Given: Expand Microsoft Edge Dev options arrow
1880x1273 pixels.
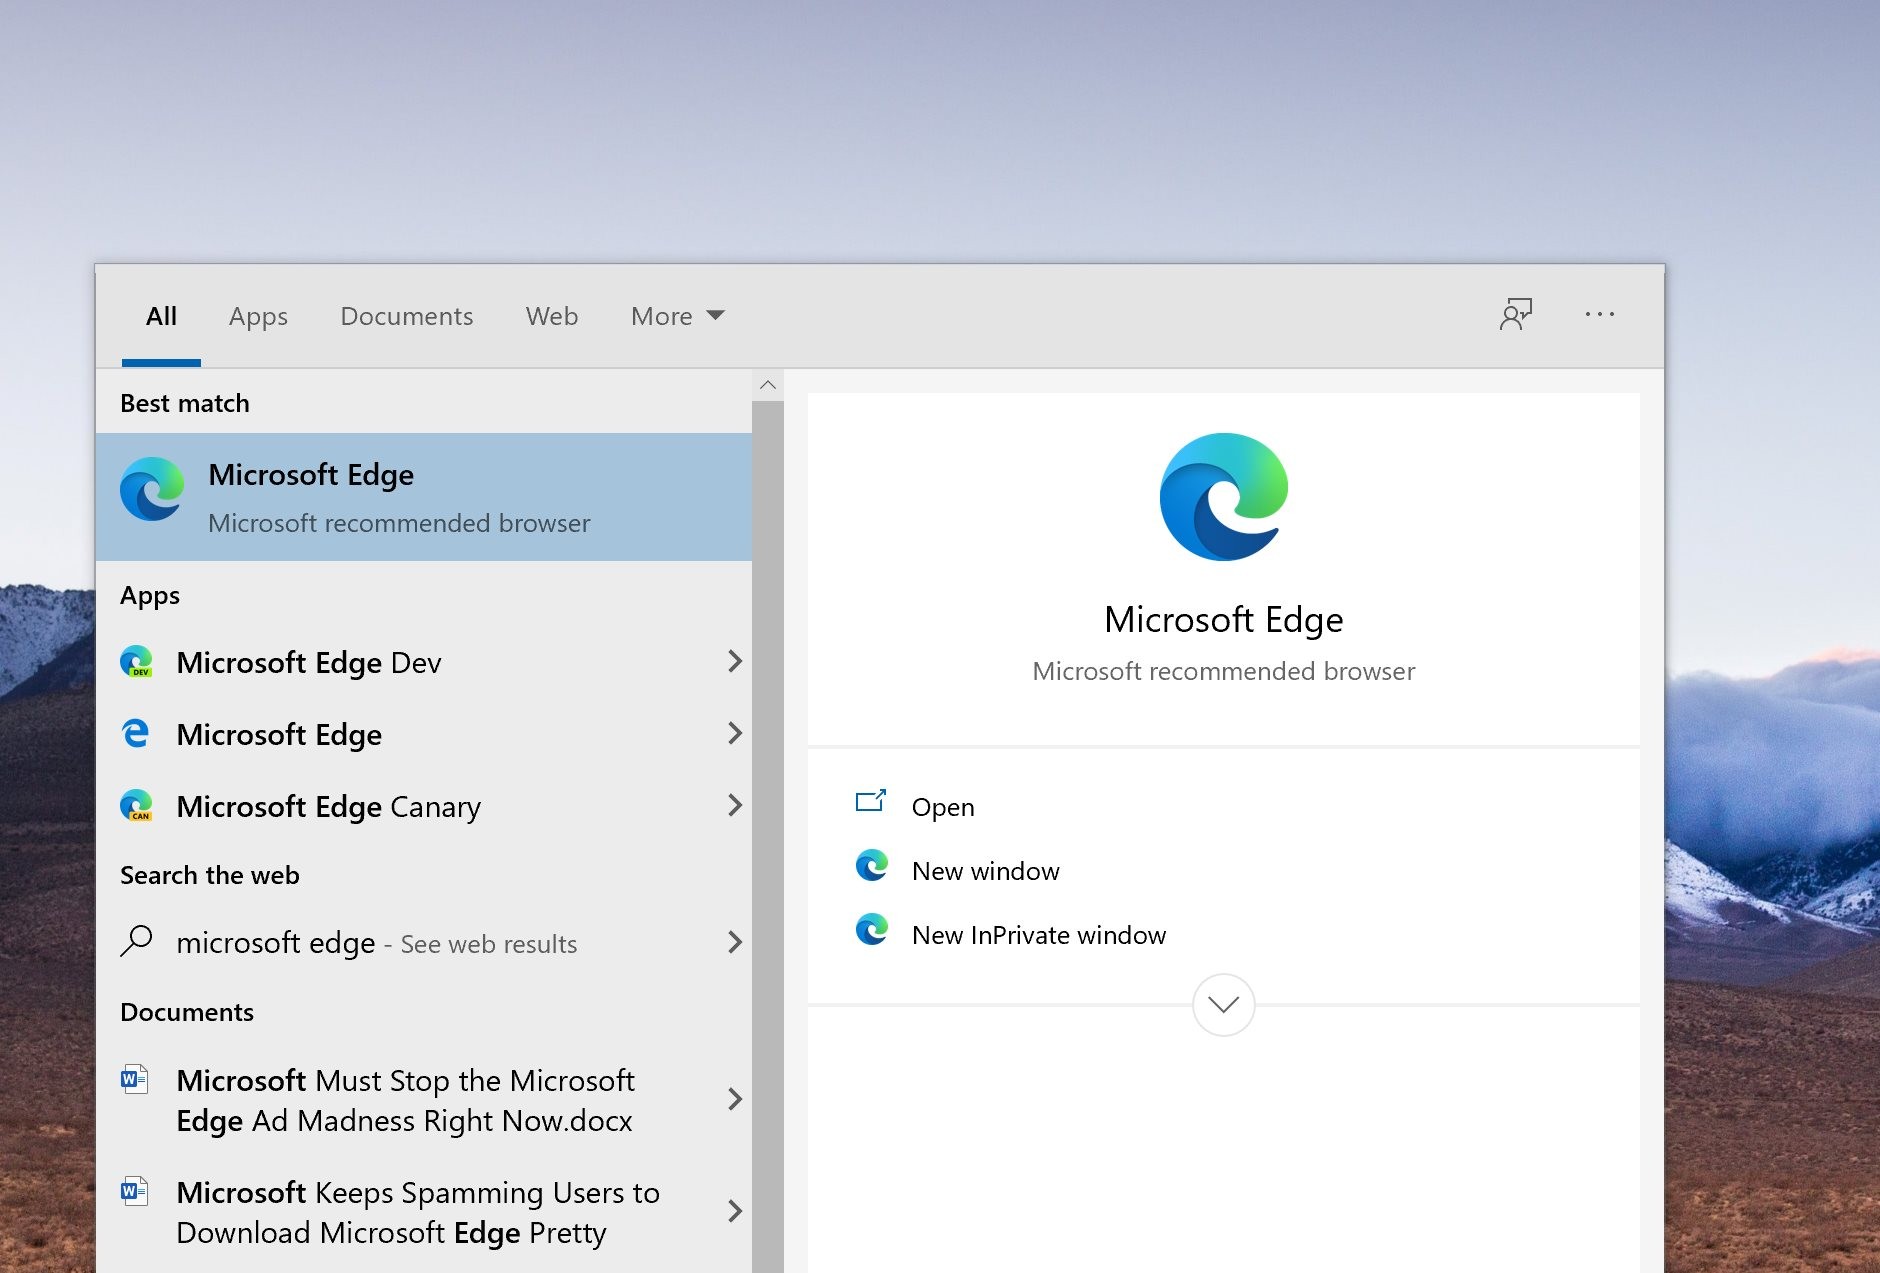Looking at the screenshot, I should coord(735,661).
